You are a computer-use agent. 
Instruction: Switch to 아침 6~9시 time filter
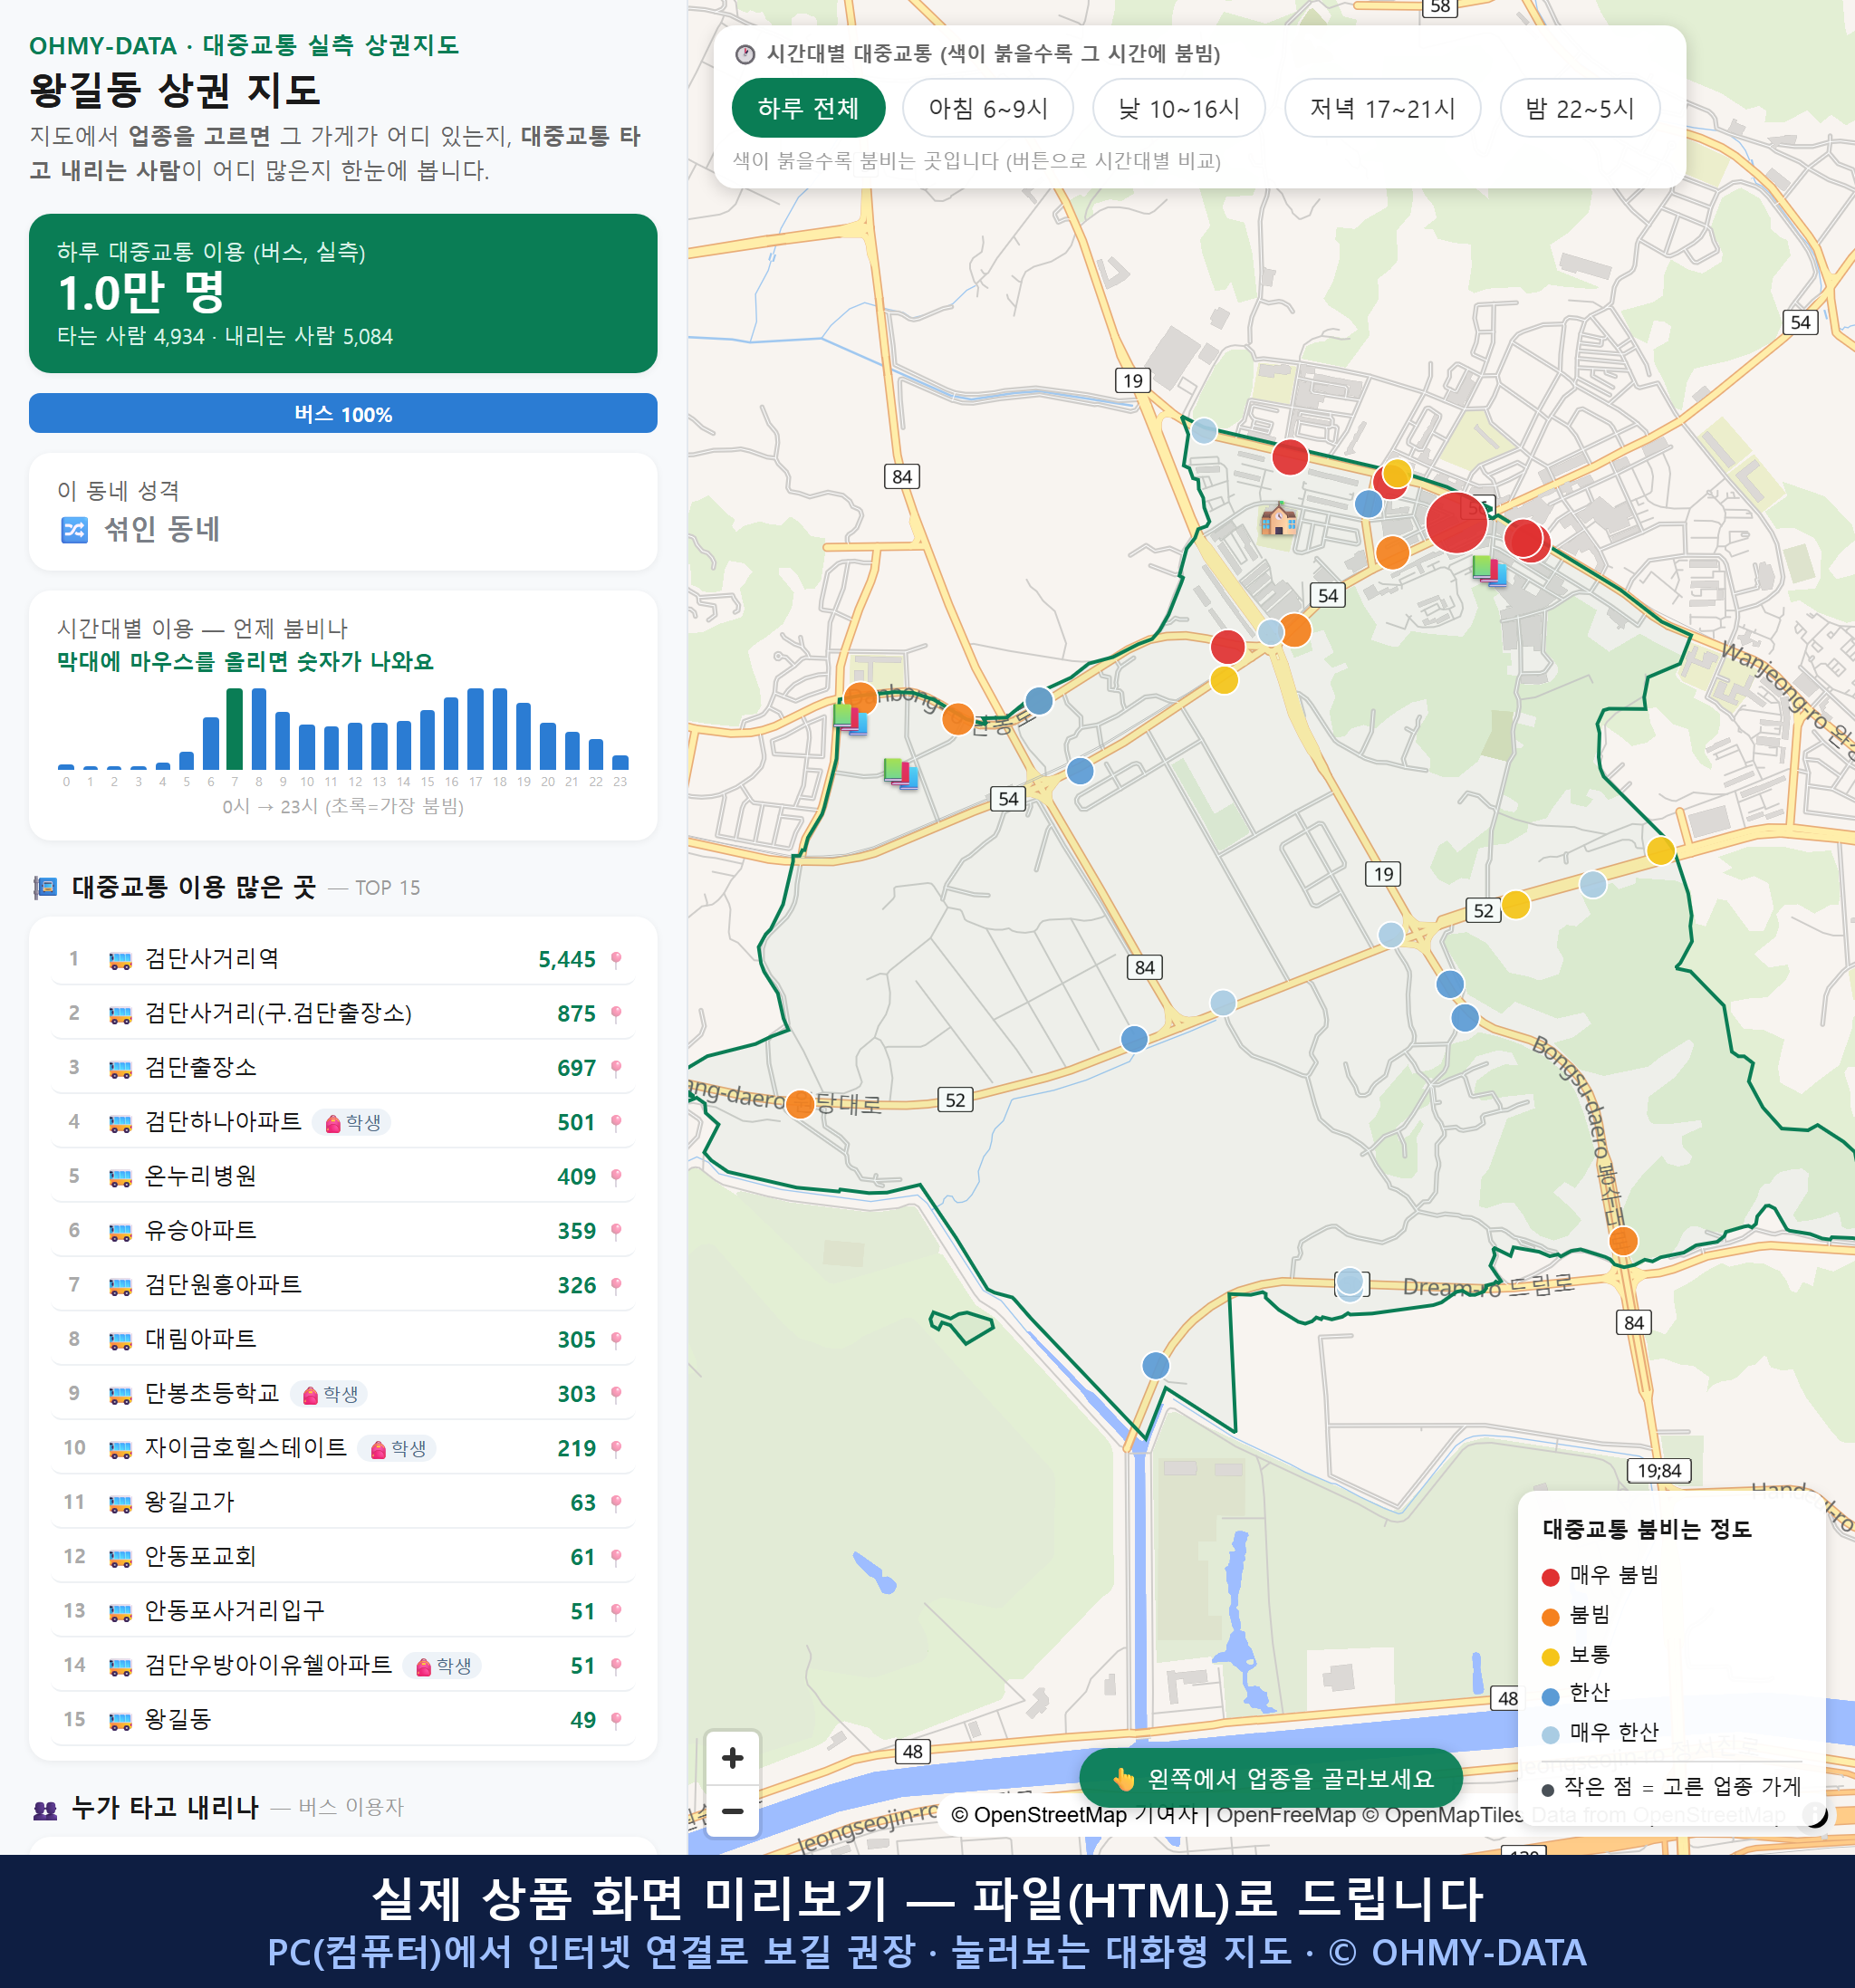pyautogui.click(x=987, y=108)
